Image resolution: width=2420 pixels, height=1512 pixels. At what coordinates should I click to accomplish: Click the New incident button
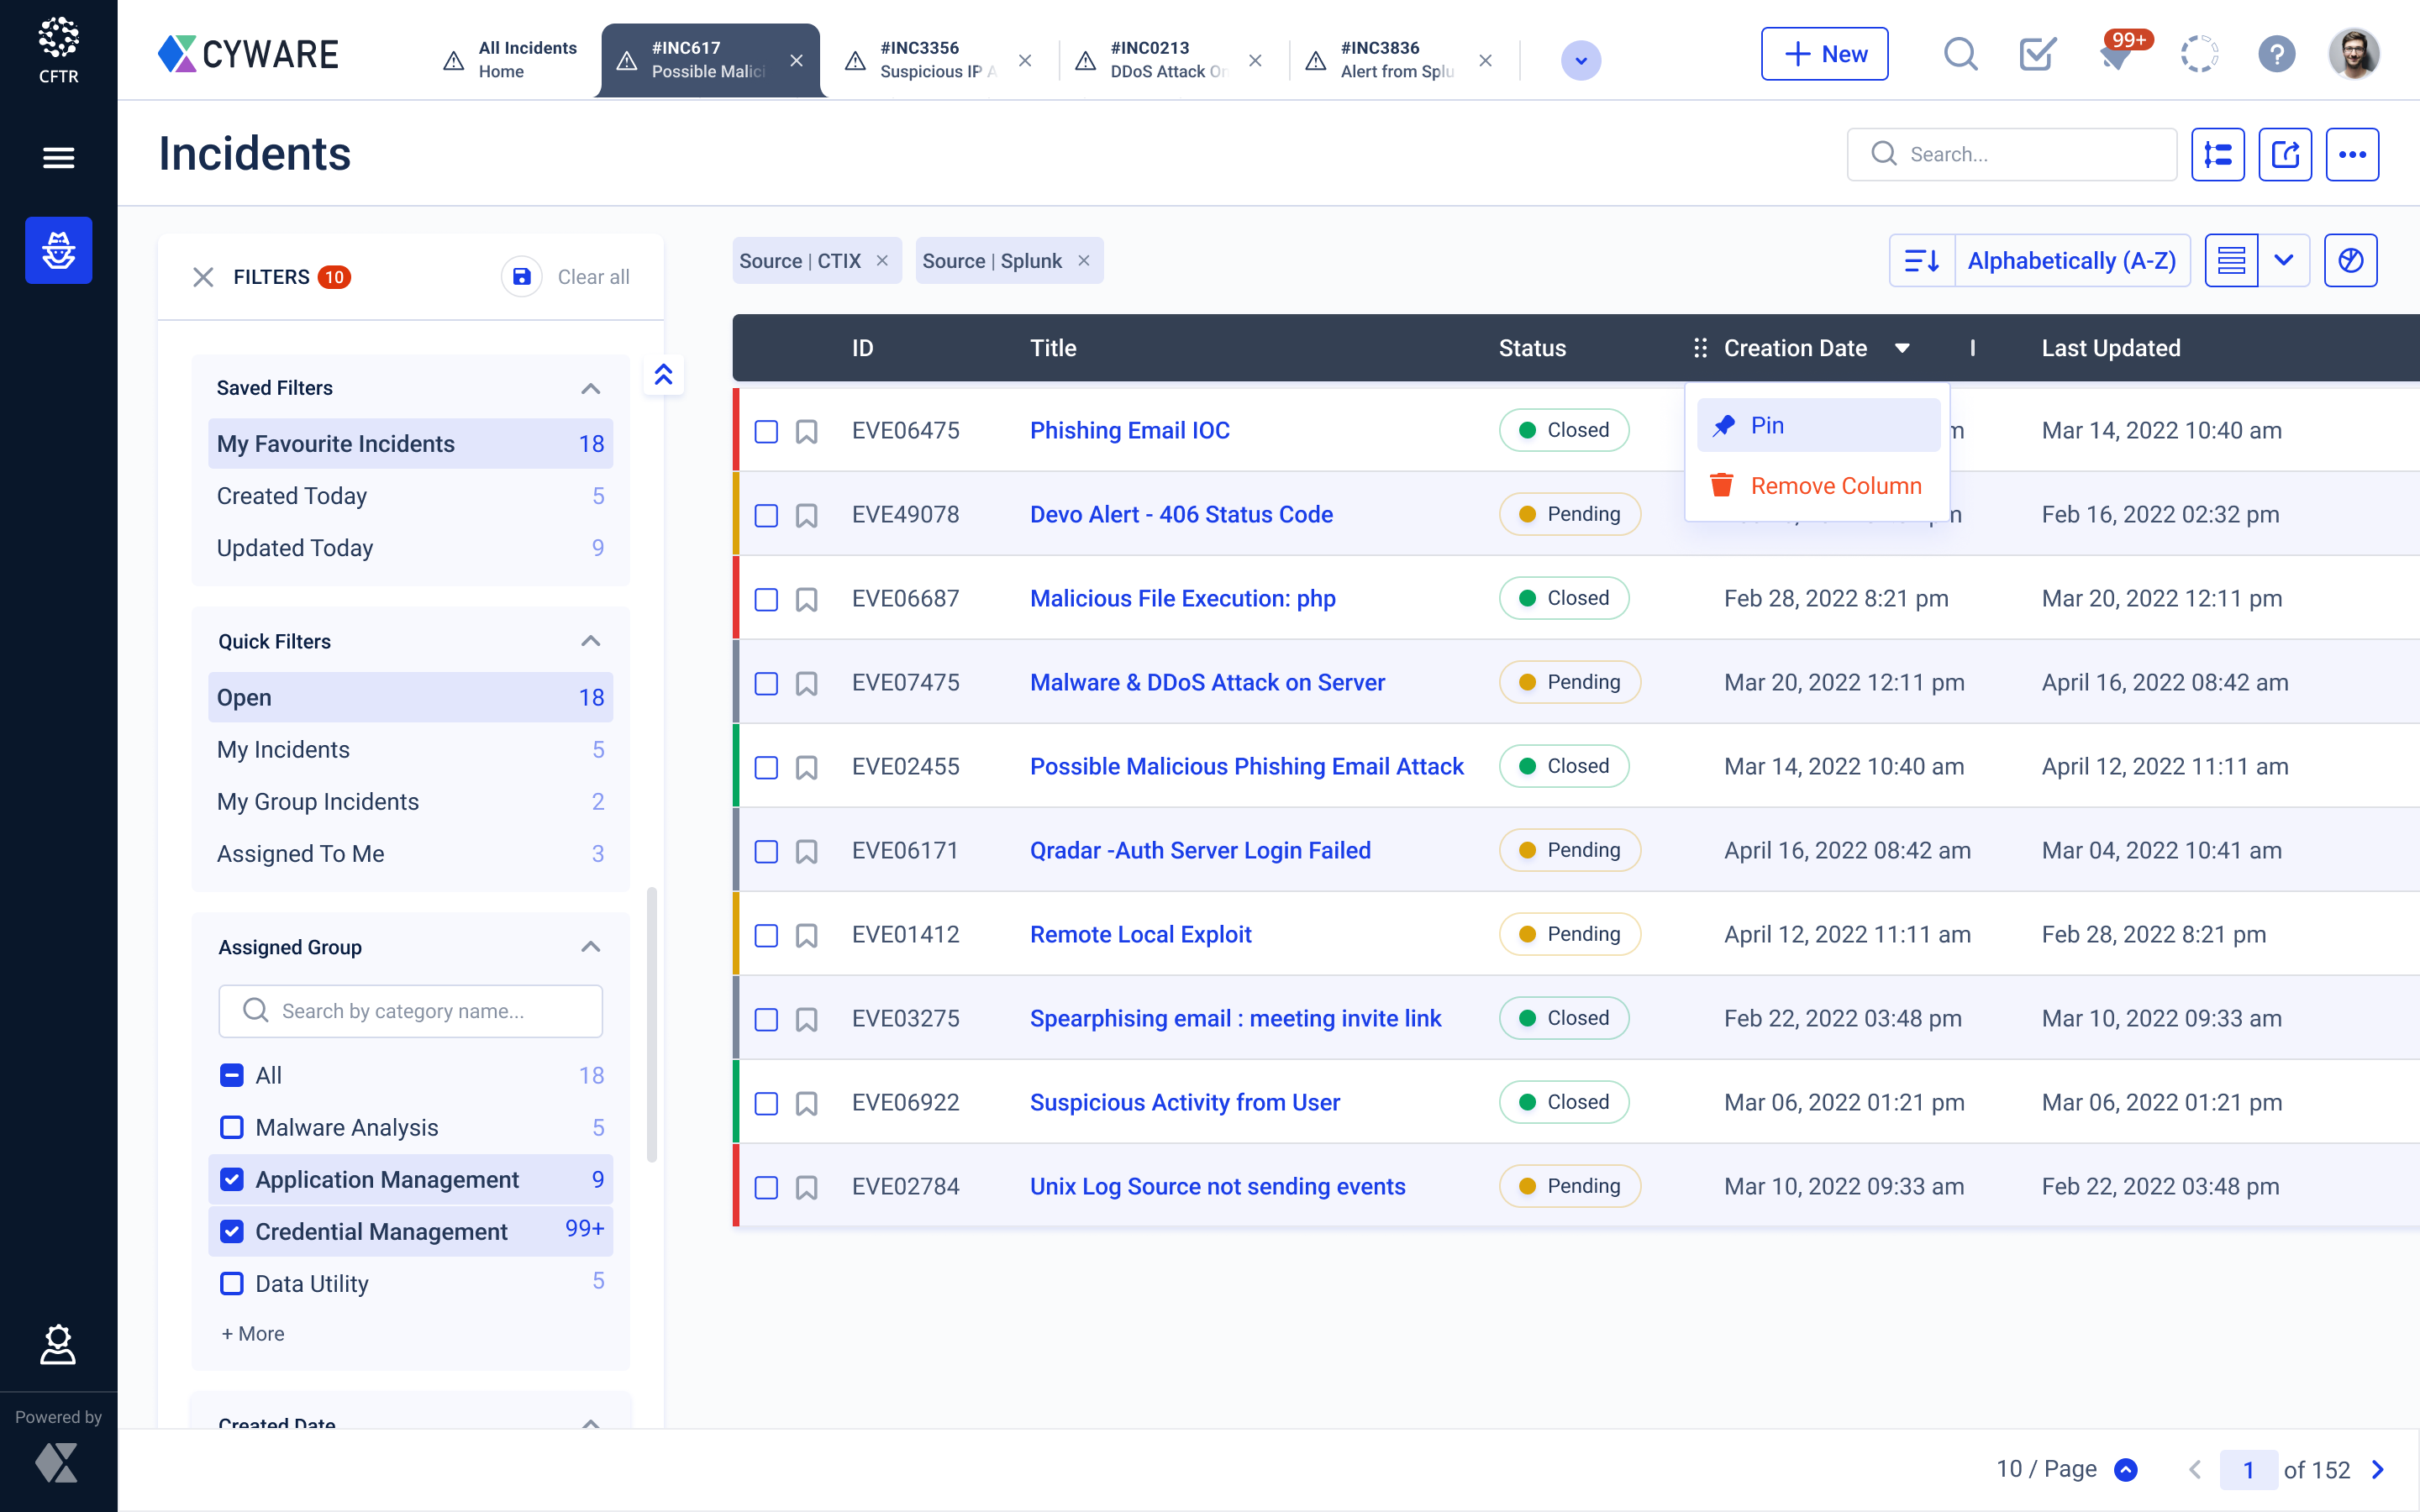point(1824,55)
